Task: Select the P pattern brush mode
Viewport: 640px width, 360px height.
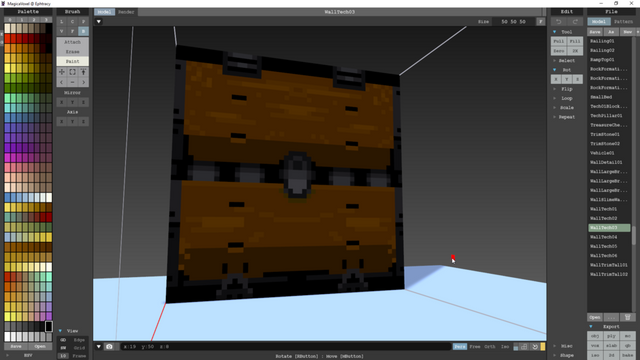Action: pyautogui.click(x=83, y=22)
